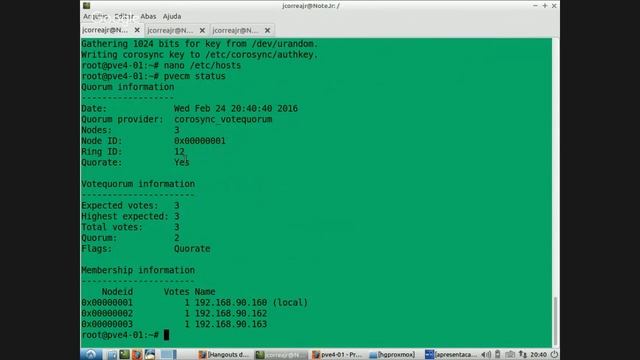The image size is (640, 360).
Task: Open the start menu button in taskbar
Action: [x=91, y=354]
